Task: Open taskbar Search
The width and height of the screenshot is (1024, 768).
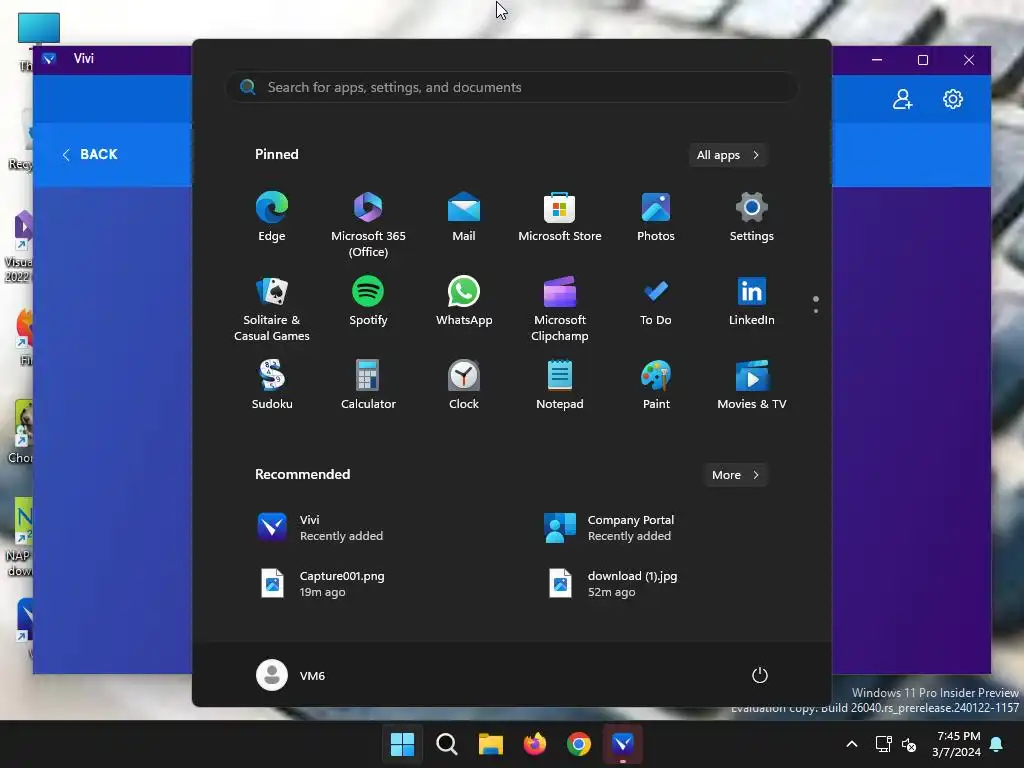Action: click(447, 744)
